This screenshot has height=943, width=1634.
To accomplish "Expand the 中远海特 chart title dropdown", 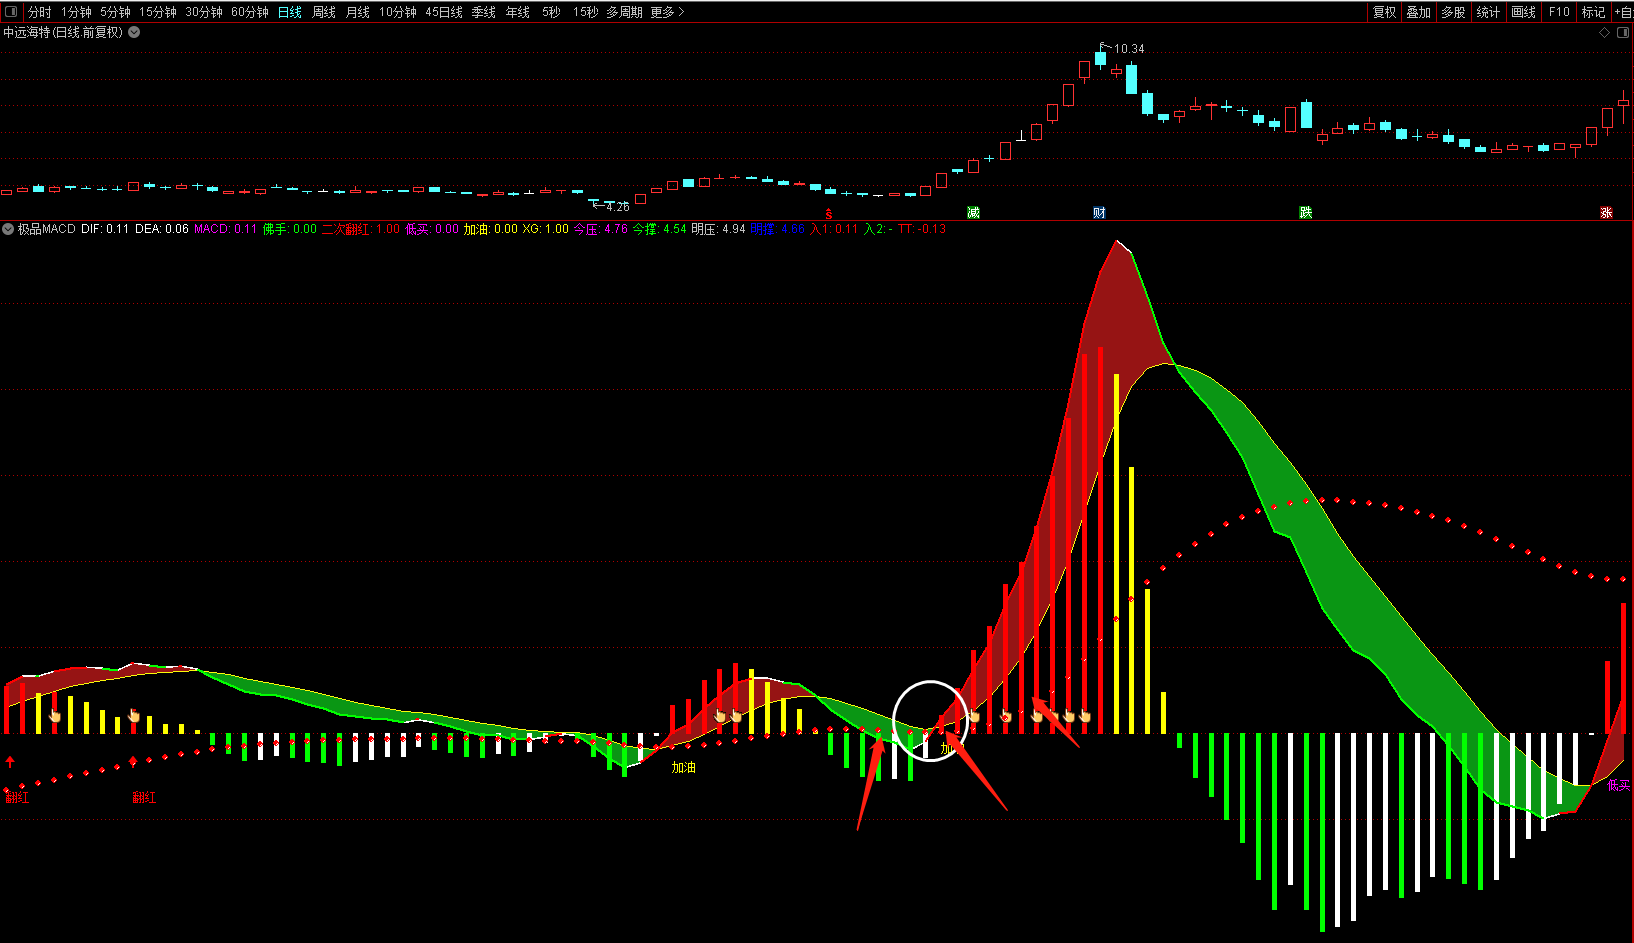I will pos(134,32).
